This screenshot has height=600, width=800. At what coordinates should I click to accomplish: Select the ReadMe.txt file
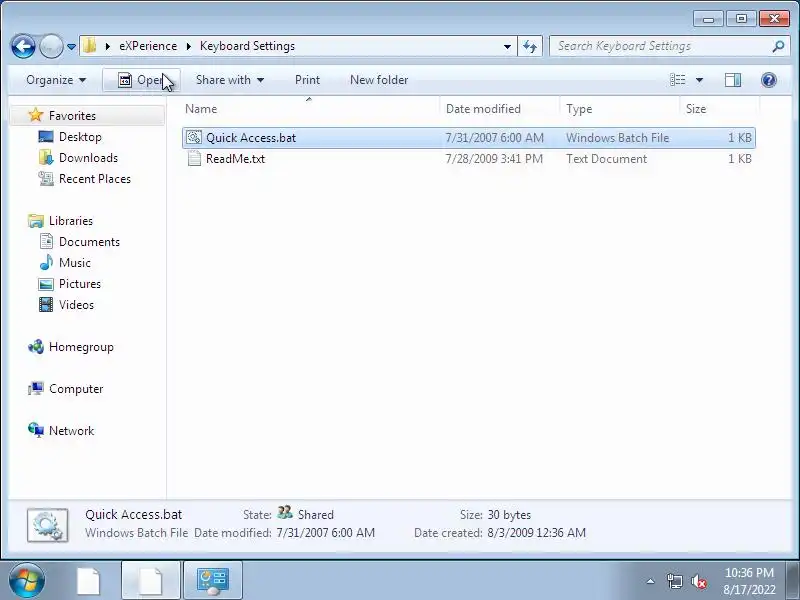point(468,159)
